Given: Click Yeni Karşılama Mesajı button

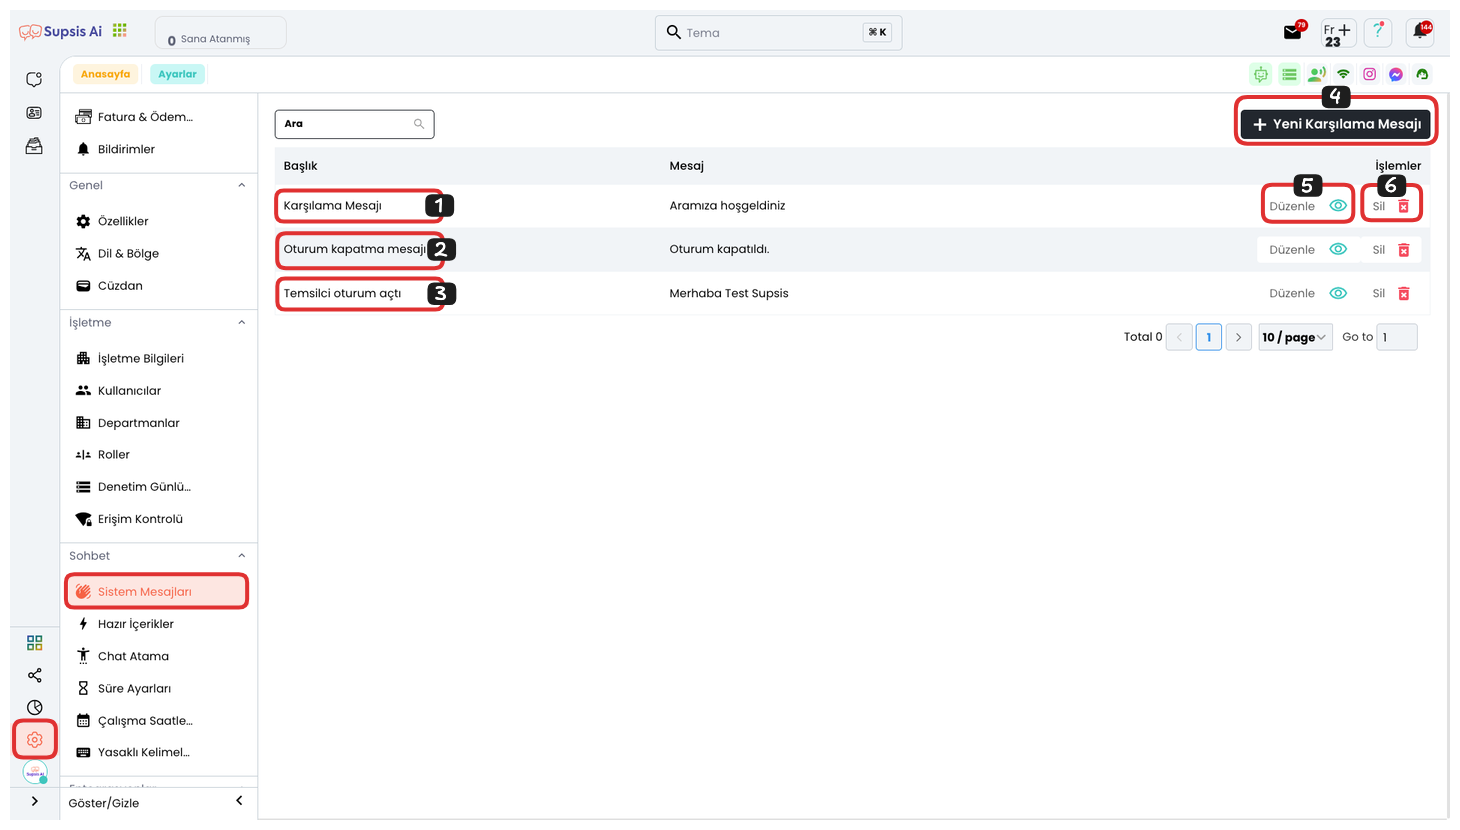Looking at the screenshot, I should [x=1336, y=124].
